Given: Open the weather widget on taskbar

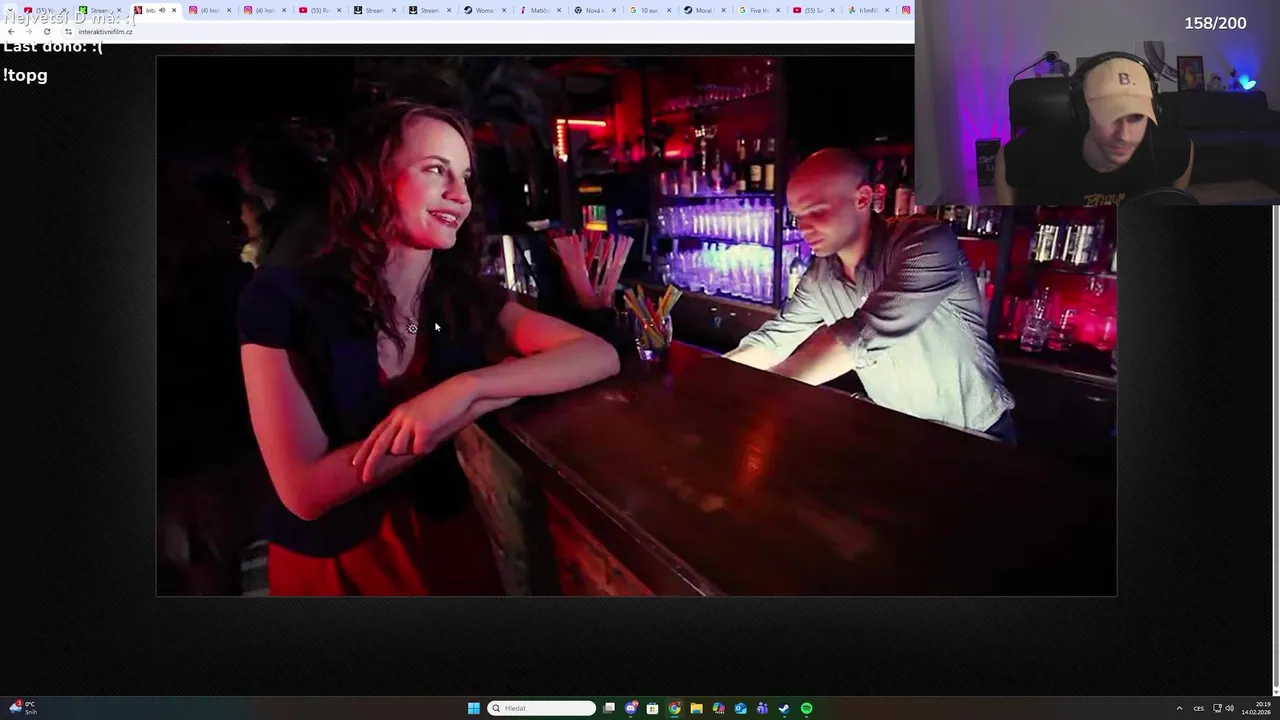Looking at the screenshot, I should click(24, 708).
